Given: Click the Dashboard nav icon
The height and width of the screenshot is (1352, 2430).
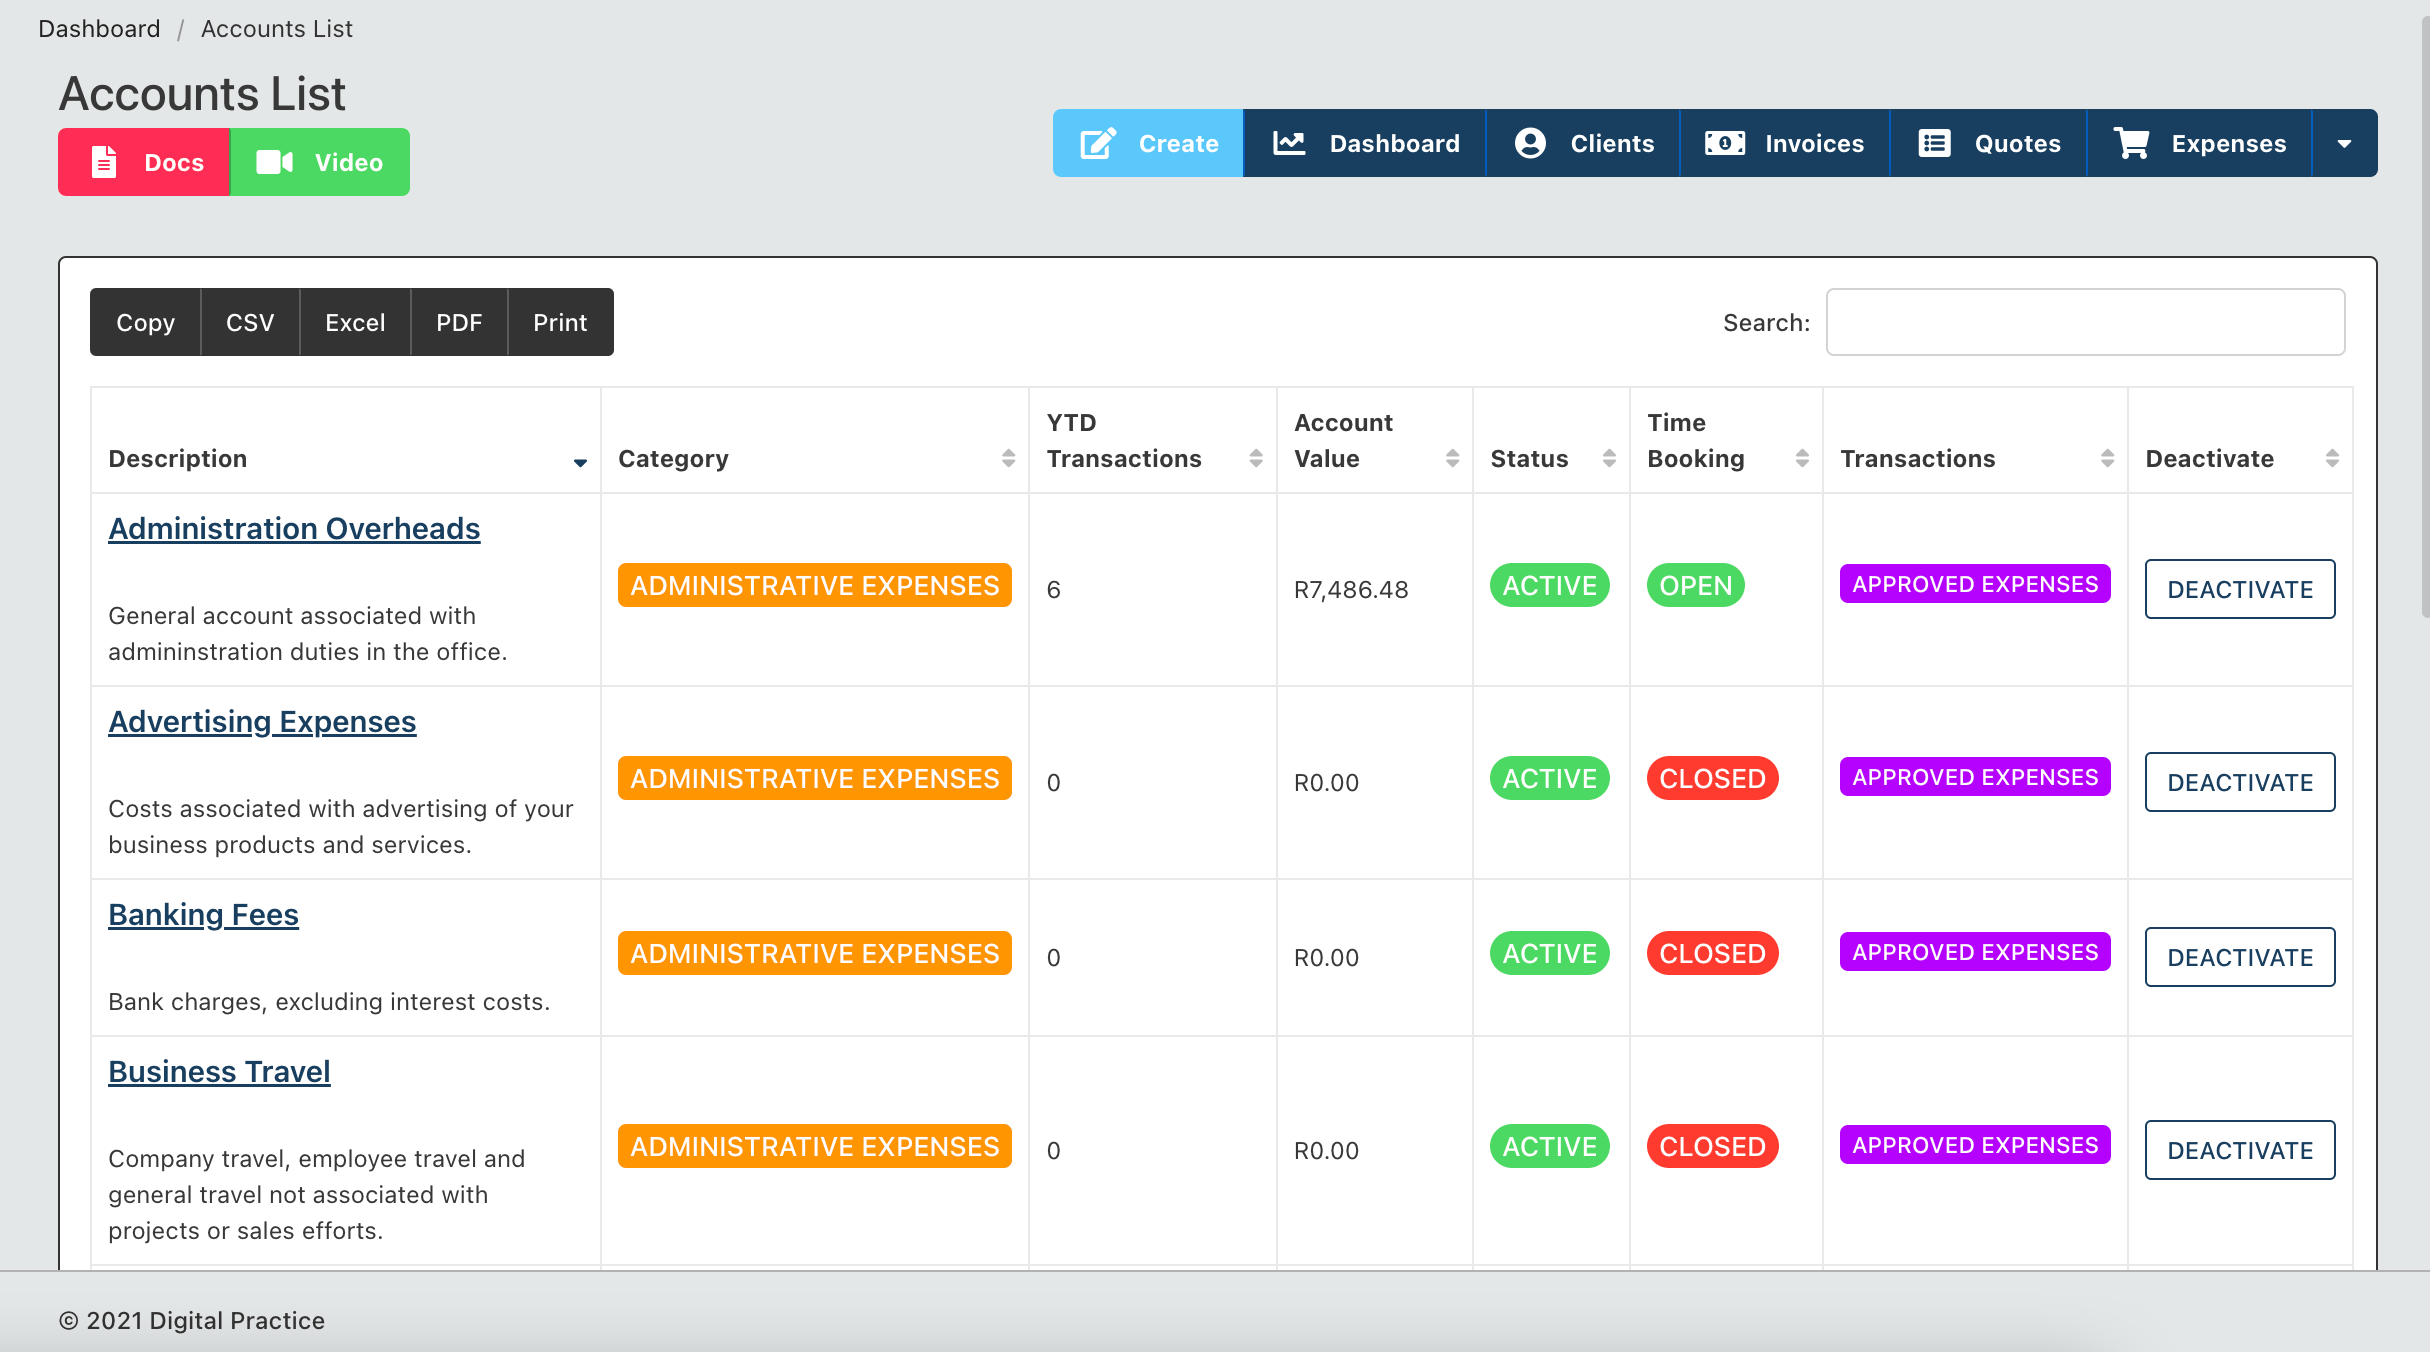Looking at the screenshot, I should pos(1290,143).
